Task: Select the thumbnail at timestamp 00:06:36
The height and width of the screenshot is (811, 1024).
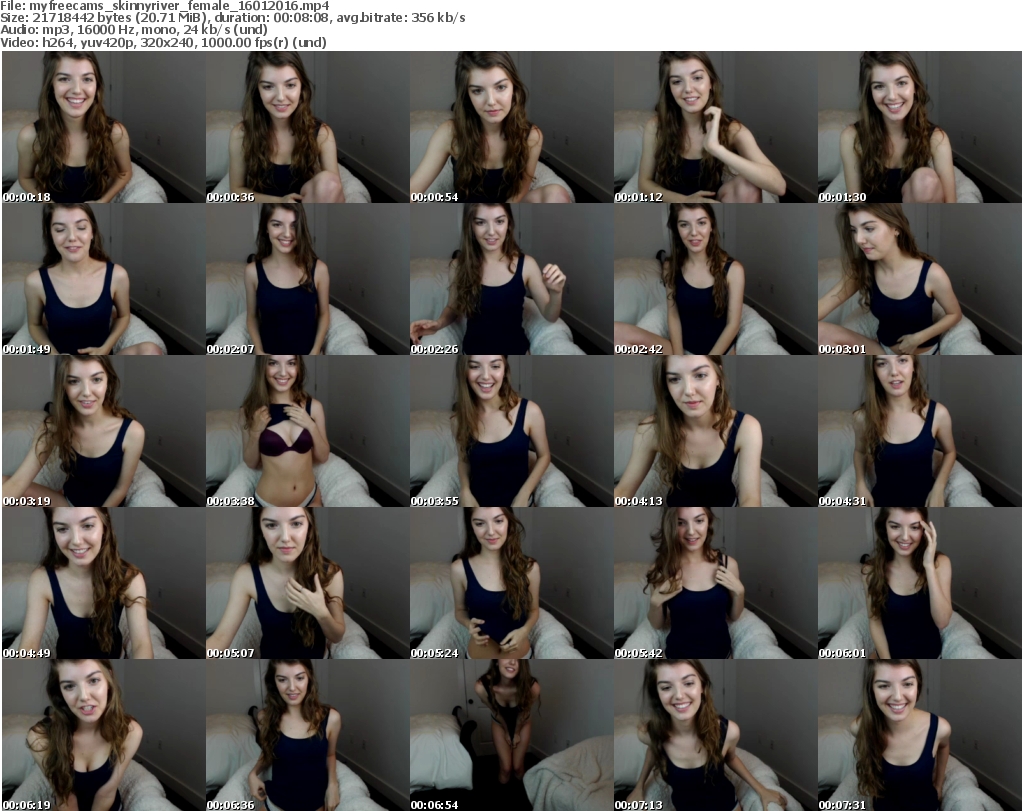Action: pyautogui.click(x=308, y=735)
